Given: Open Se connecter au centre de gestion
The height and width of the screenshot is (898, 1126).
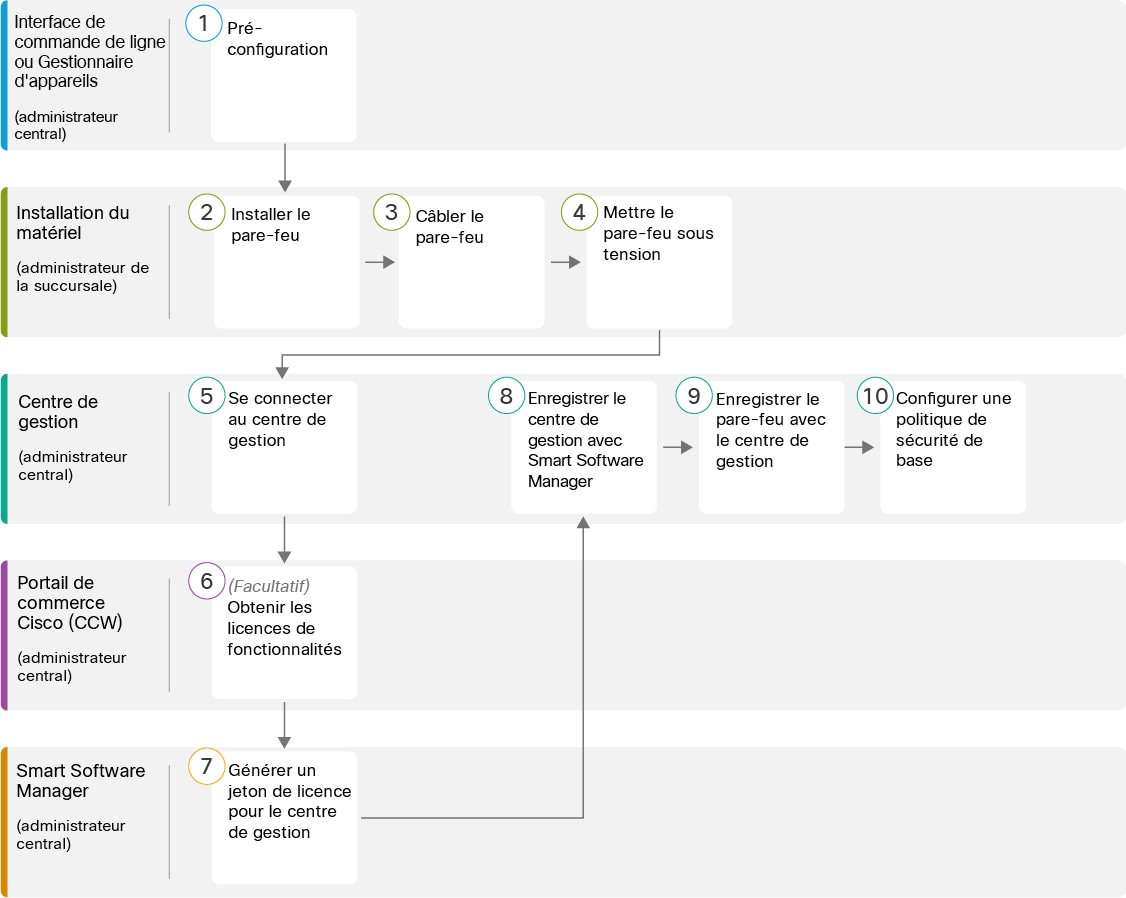Looking at the screenshot, I should [x=284, y=447].
